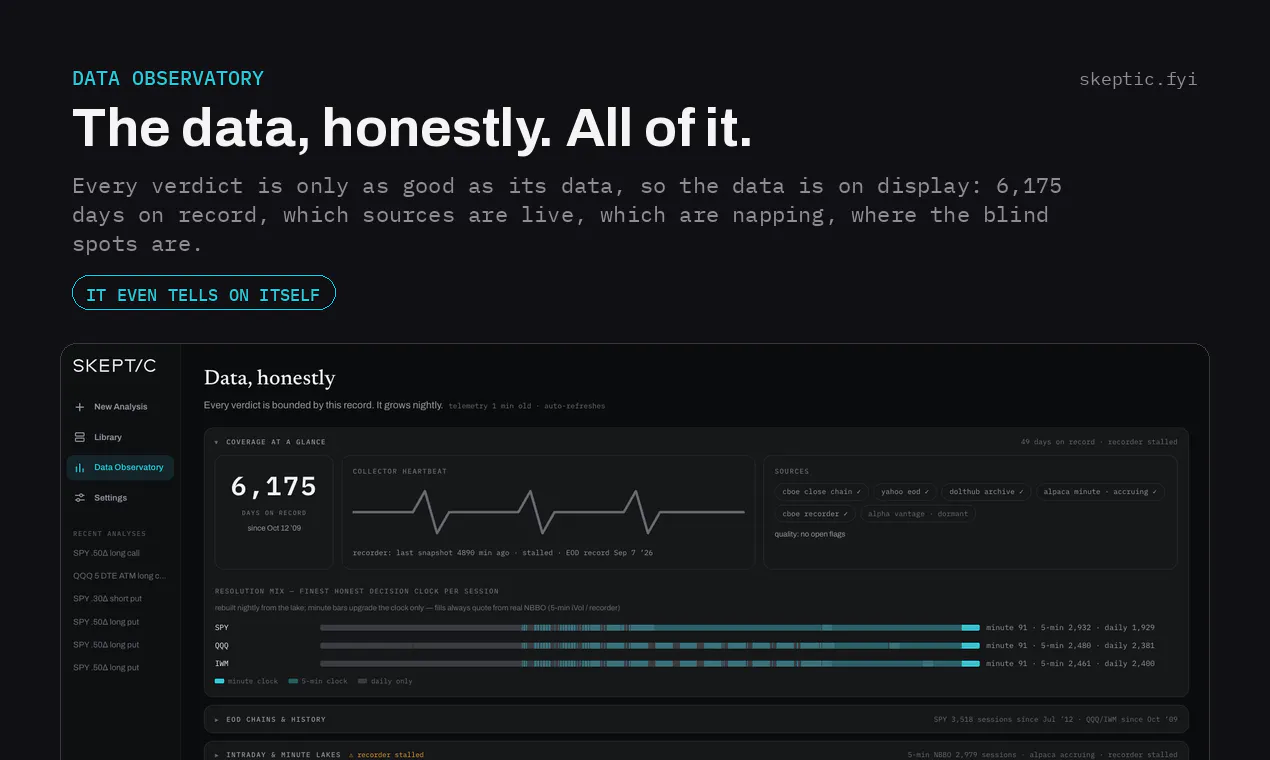Click the yahoo eod source chip
Screen dimensions: 1270x760
[905, 492]
